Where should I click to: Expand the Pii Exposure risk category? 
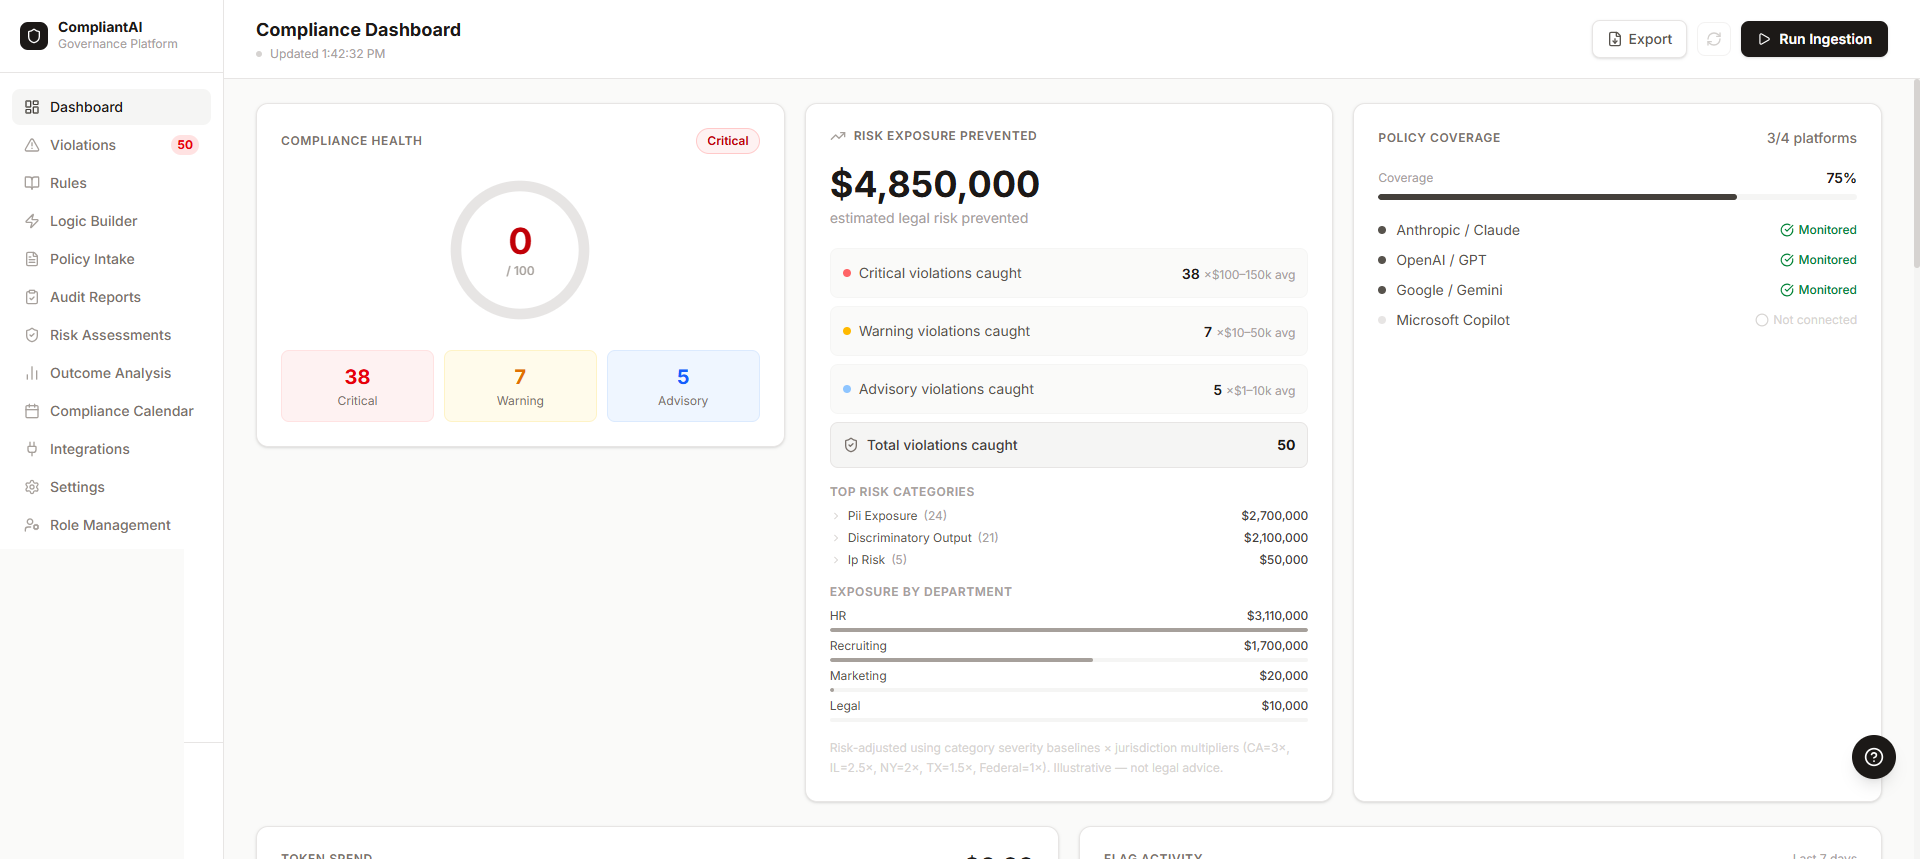[x=1069, y=516]
